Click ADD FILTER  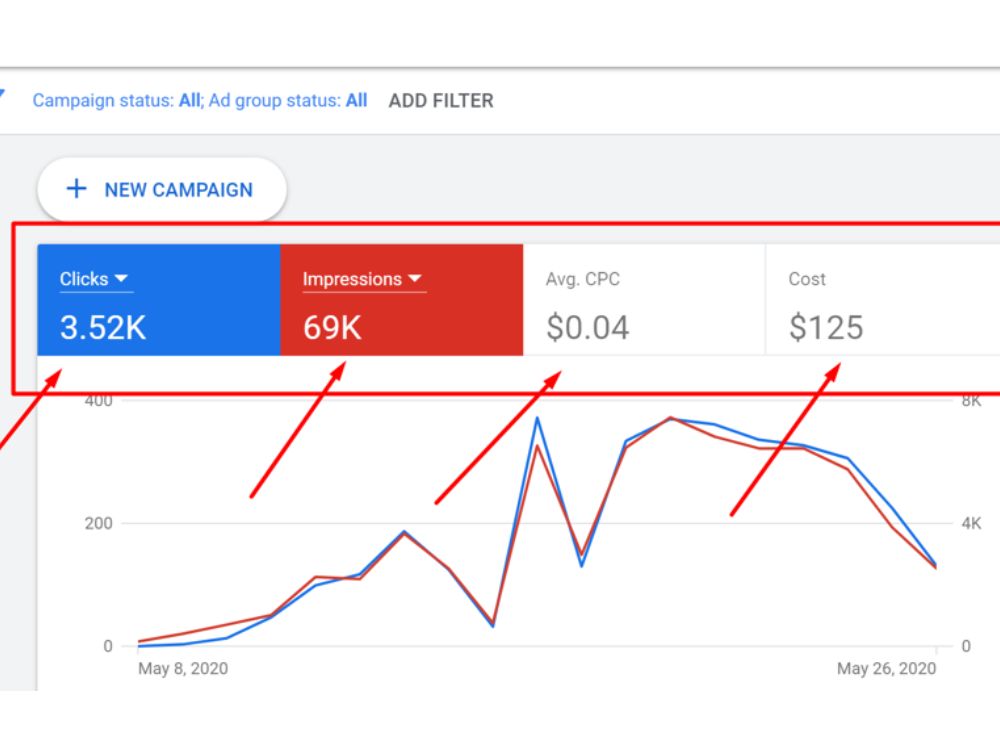441,101
